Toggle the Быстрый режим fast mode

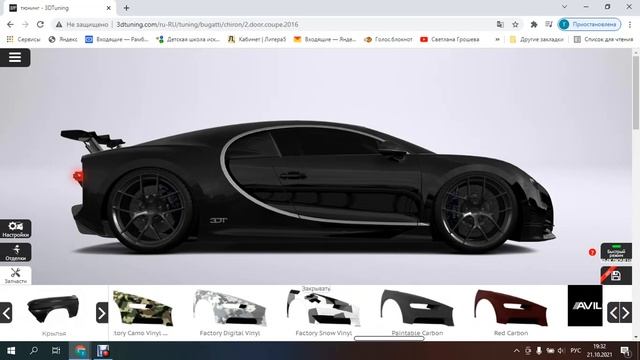616,252
